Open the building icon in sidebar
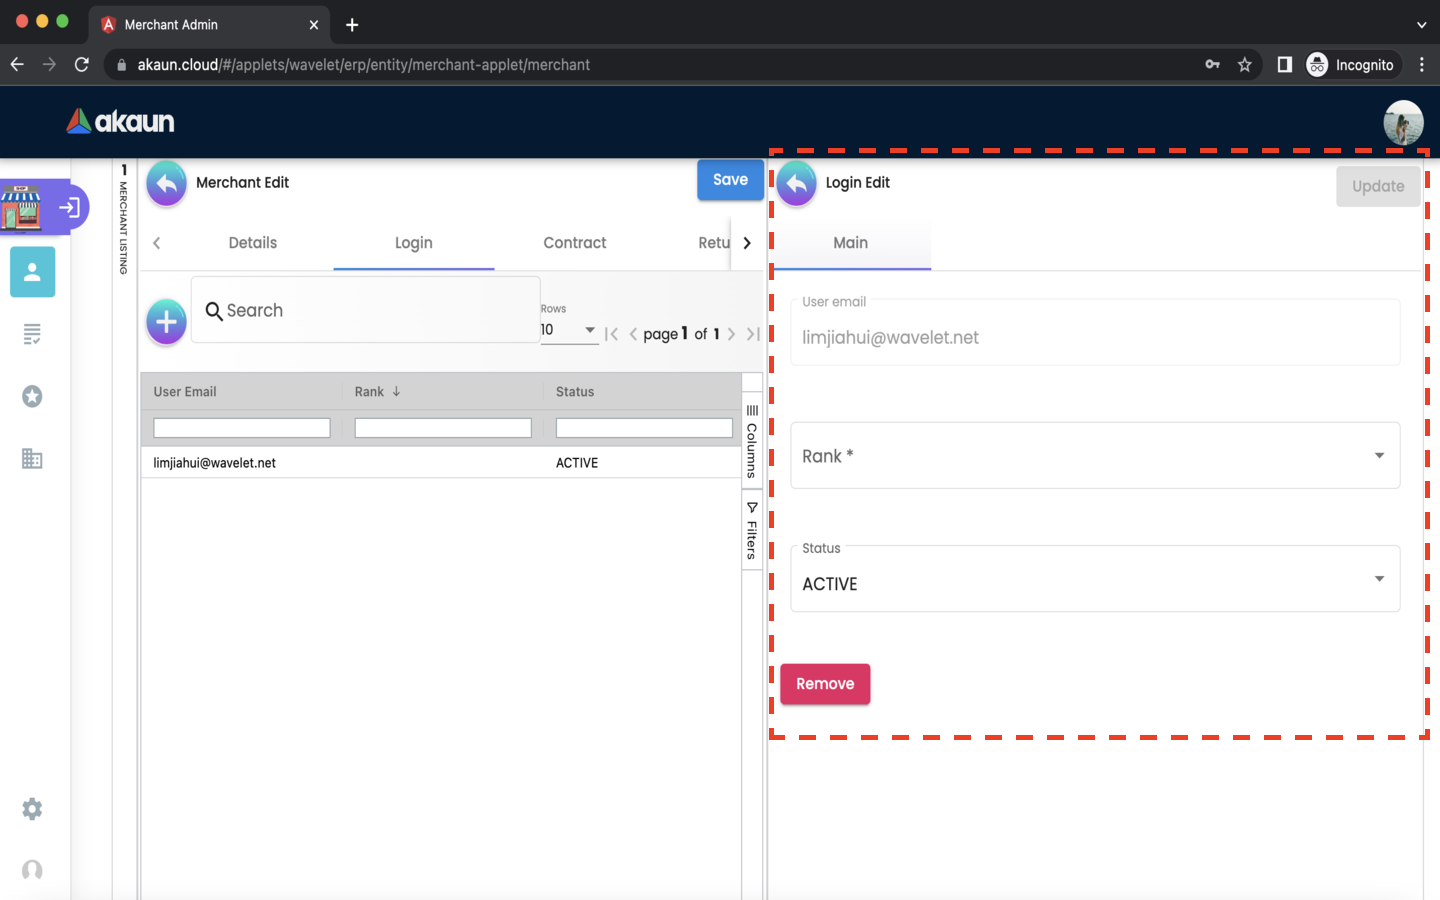Screen dimensions: 1440x900 (x=32, y=459)
